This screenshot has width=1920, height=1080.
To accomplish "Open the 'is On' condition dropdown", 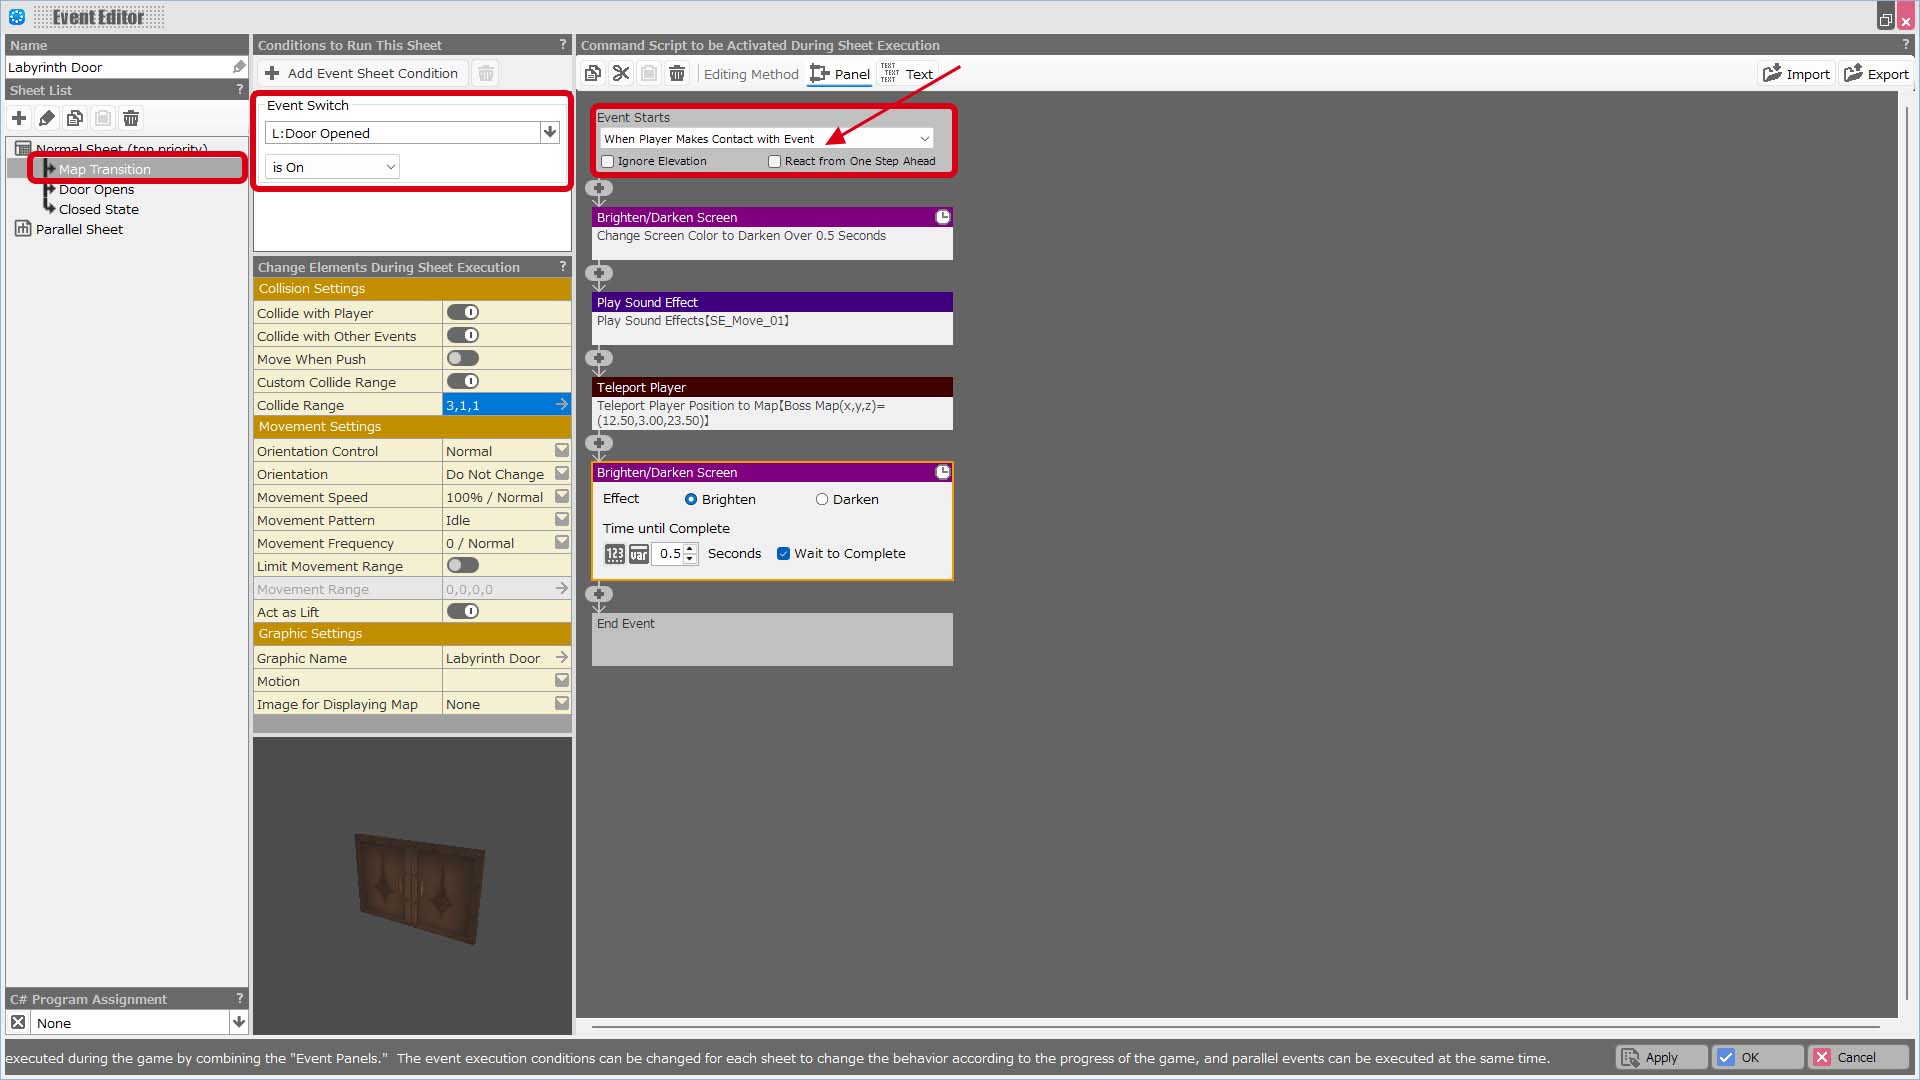I will (x=333, y=167).
